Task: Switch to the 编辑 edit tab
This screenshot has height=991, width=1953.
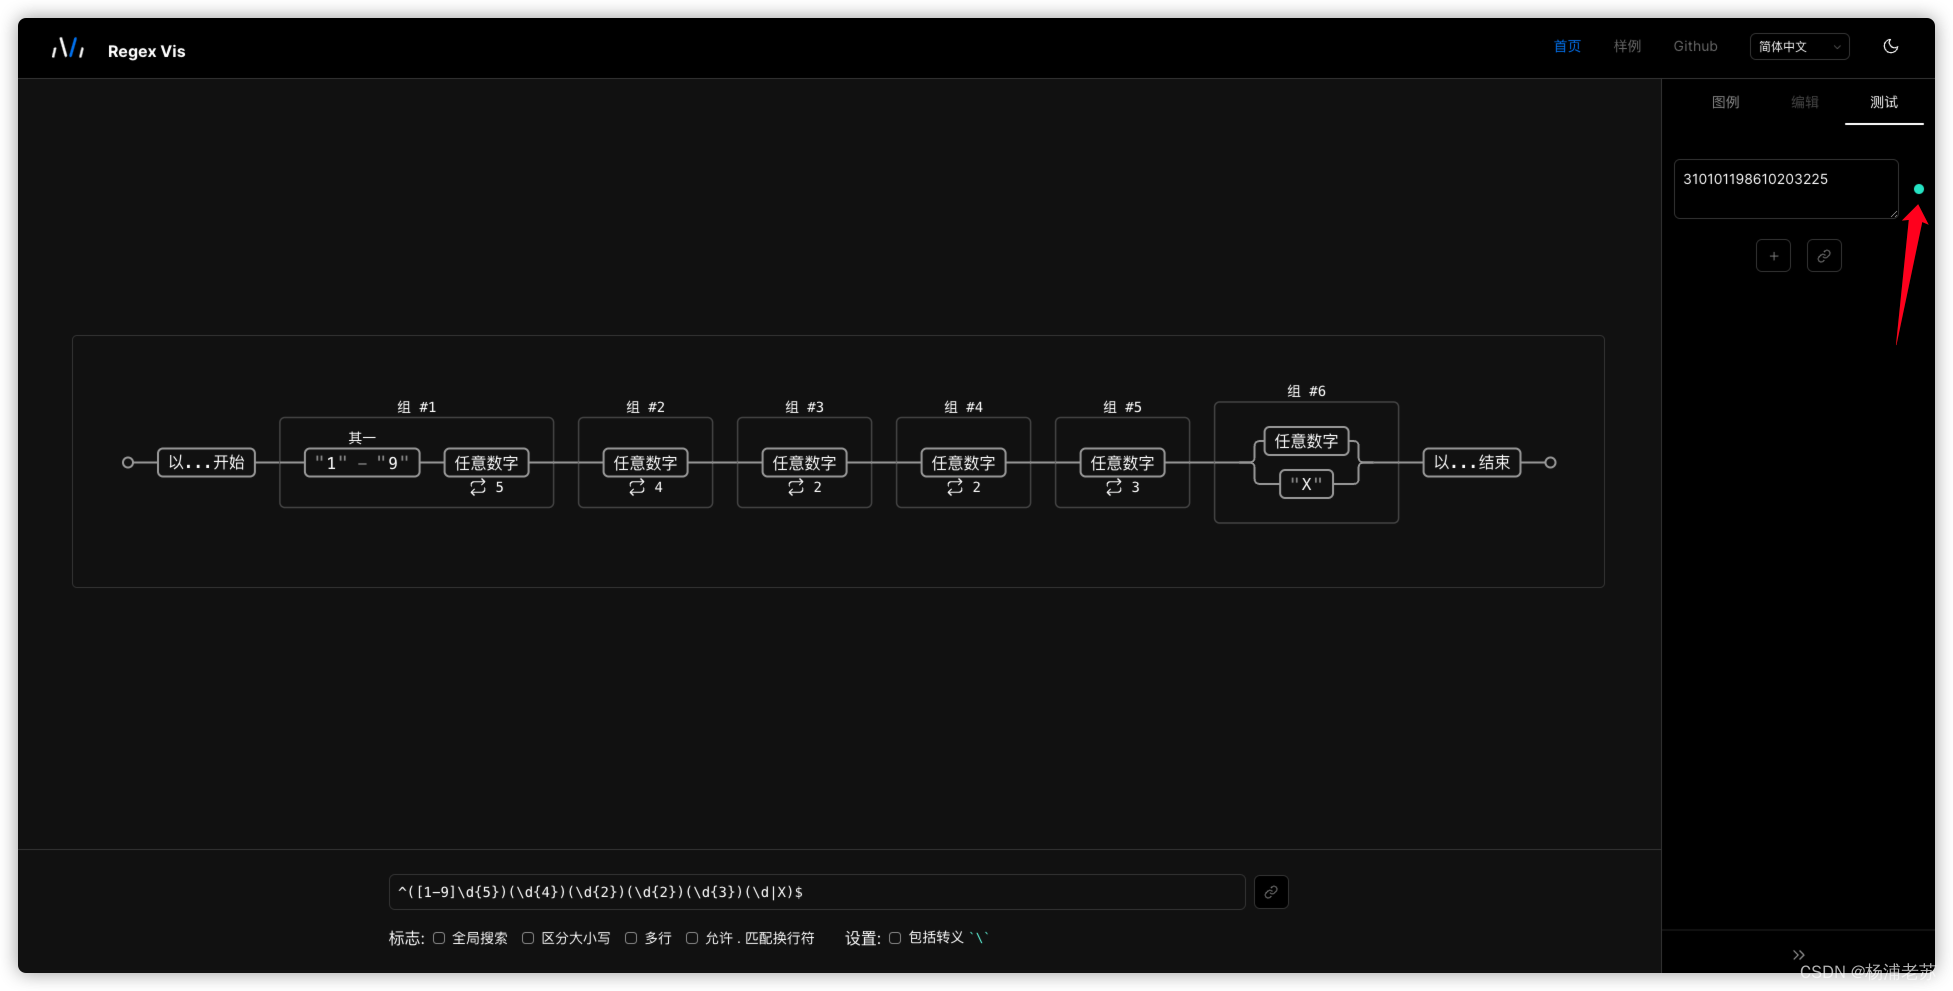Action: click(x=1804, y=102)
